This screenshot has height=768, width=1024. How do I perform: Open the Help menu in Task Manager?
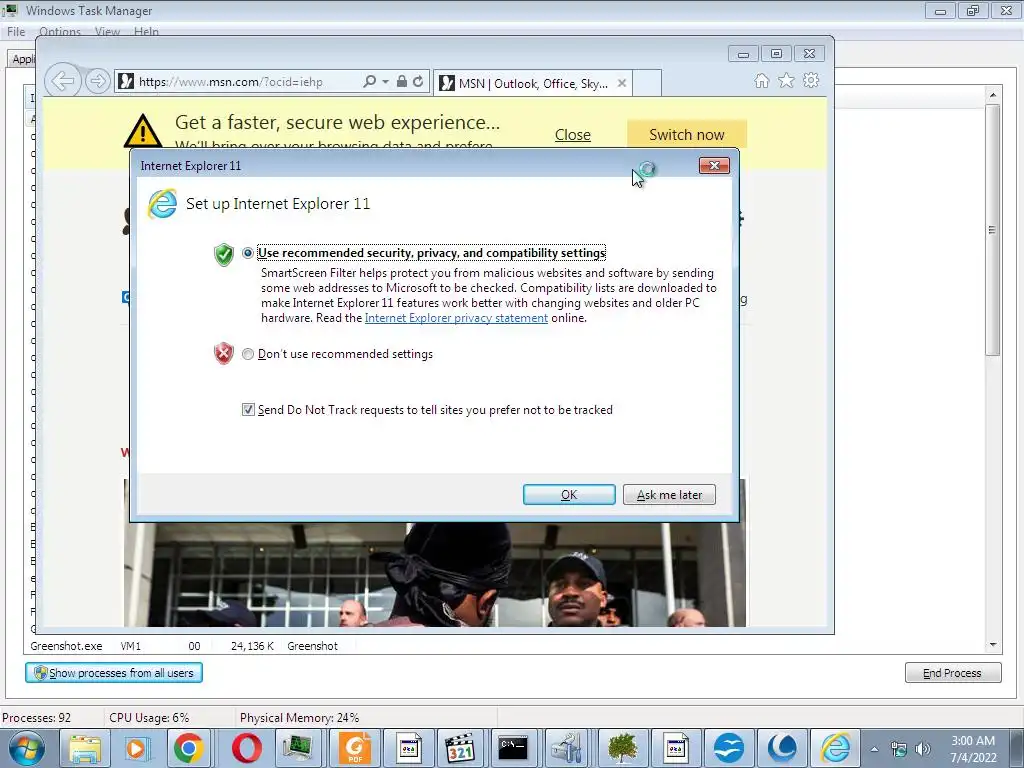click(x=146, y=31)
